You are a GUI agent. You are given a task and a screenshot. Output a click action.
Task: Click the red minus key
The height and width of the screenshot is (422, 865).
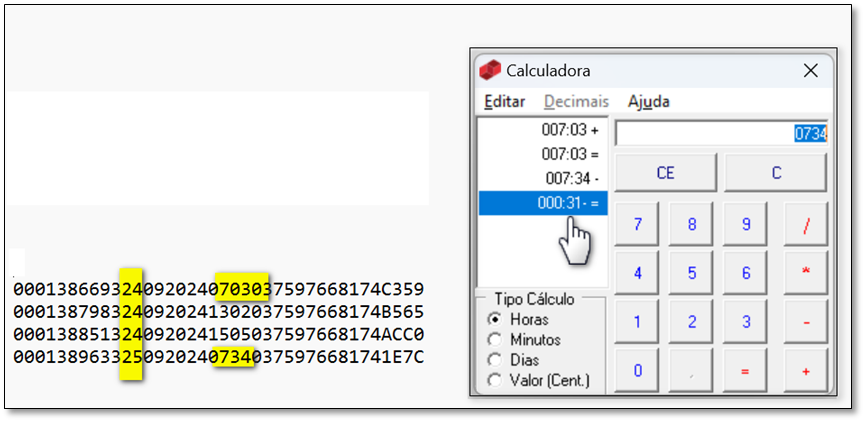(x=806, y=322)
